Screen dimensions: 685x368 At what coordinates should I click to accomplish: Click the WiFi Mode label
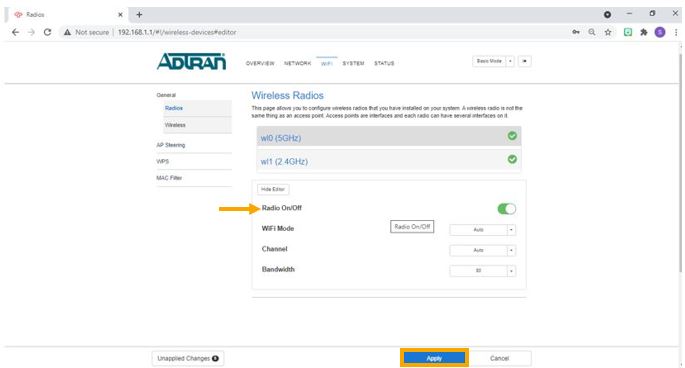[x=278, y=228]
